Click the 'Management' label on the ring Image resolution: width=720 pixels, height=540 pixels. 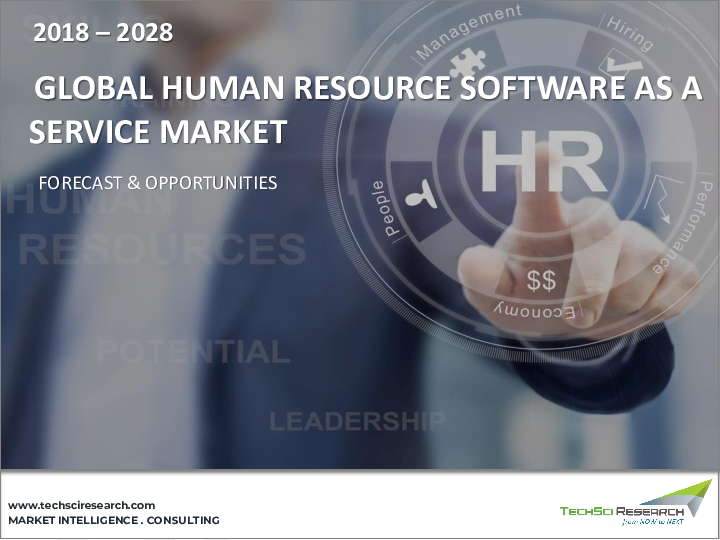pos(468,31)
